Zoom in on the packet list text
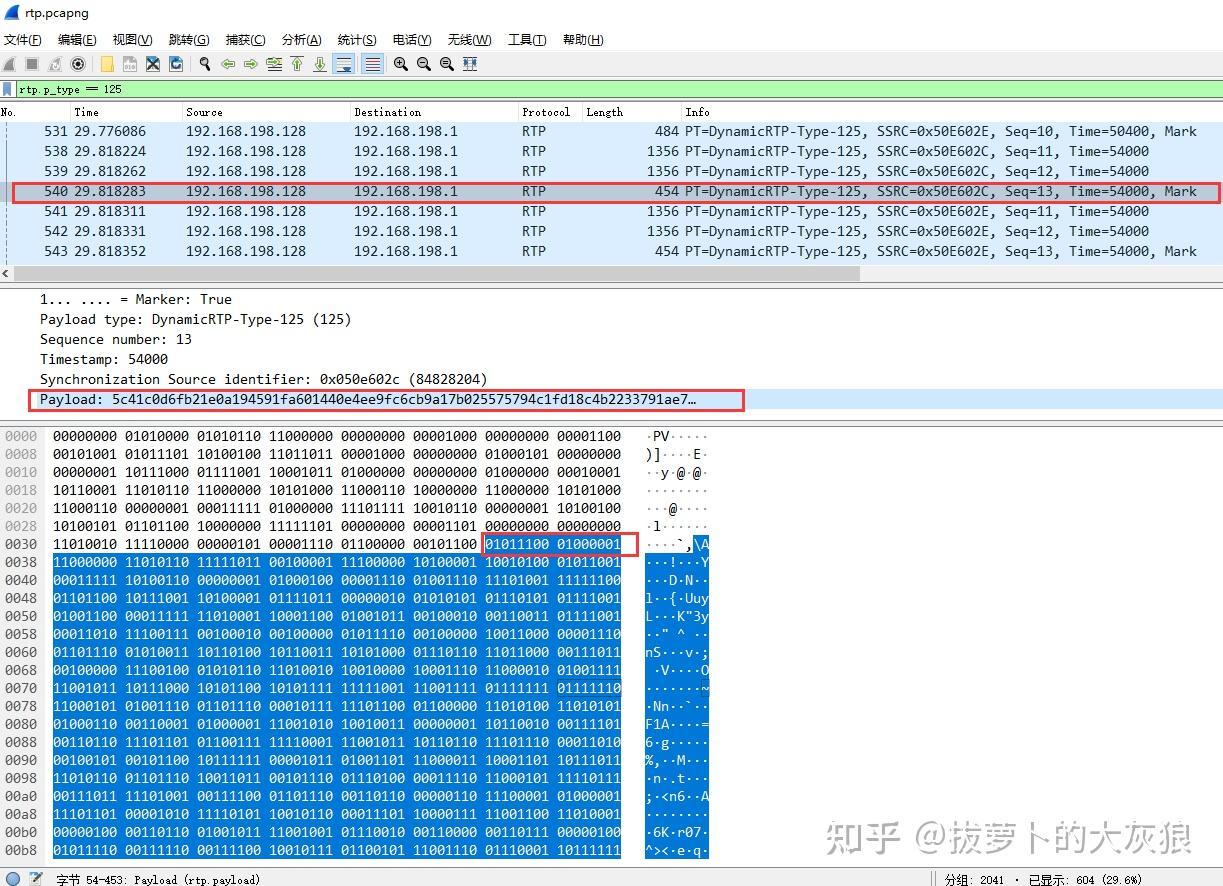Viewport: 1223px width, 886px height. 400,64
